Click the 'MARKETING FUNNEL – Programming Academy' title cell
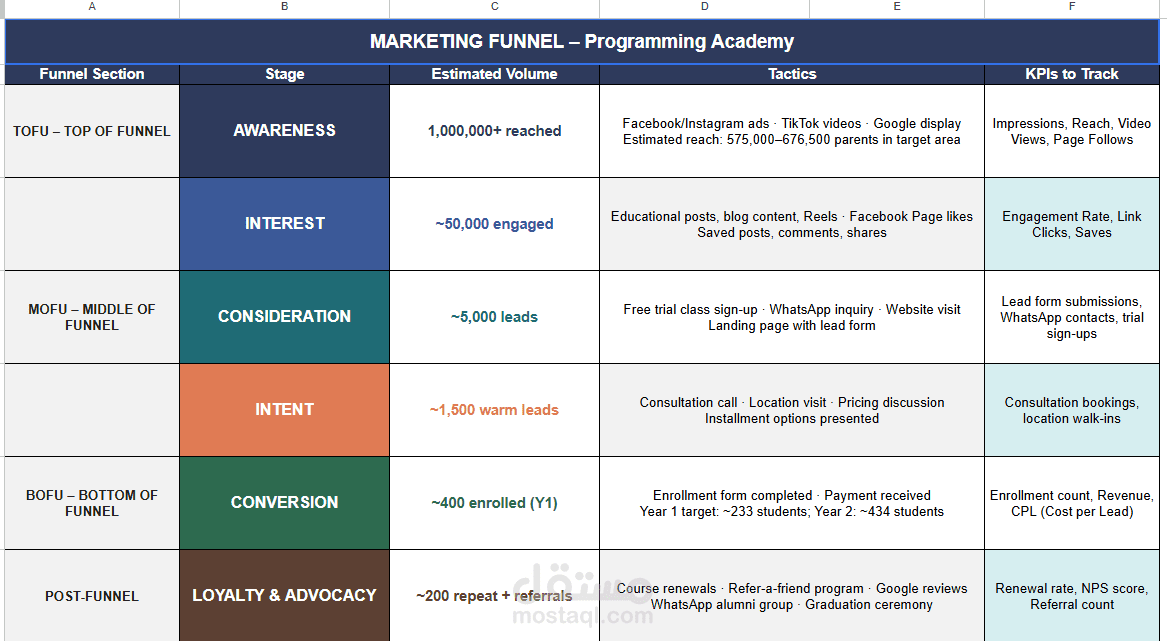The width and height of the screenshot is (1167, 641). coord(582,42)
